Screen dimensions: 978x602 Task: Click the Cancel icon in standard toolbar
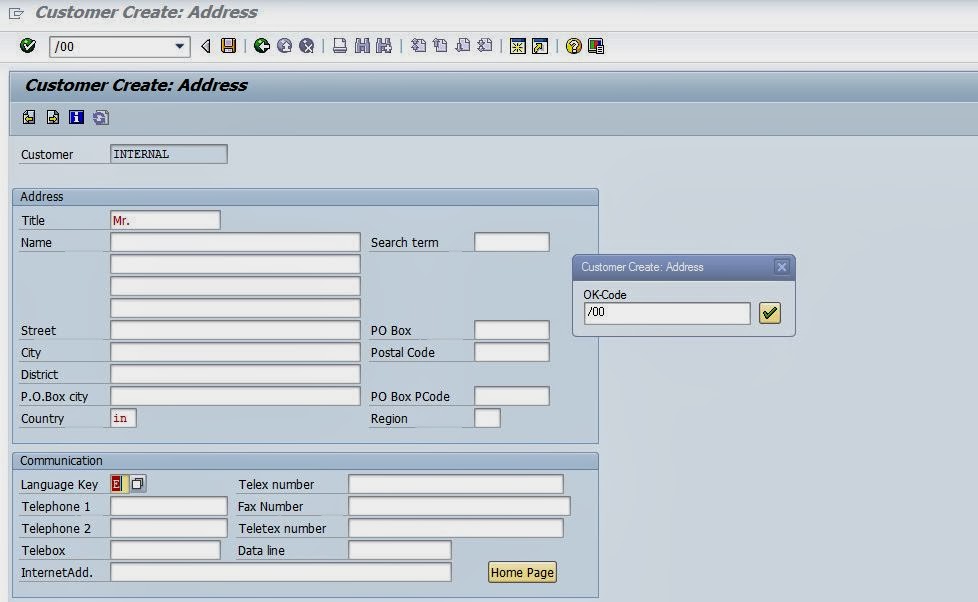307,46
